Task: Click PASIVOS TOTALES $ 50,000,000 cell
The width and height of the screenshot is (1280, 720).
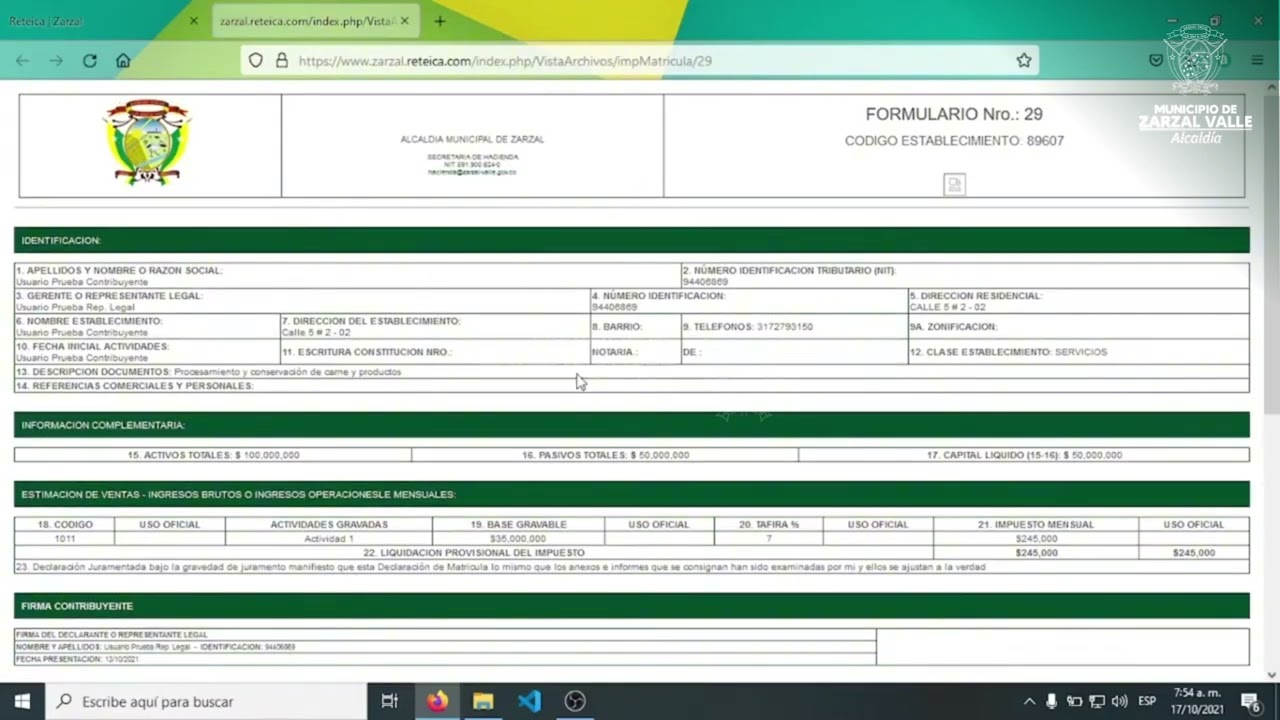Action: 605,455
